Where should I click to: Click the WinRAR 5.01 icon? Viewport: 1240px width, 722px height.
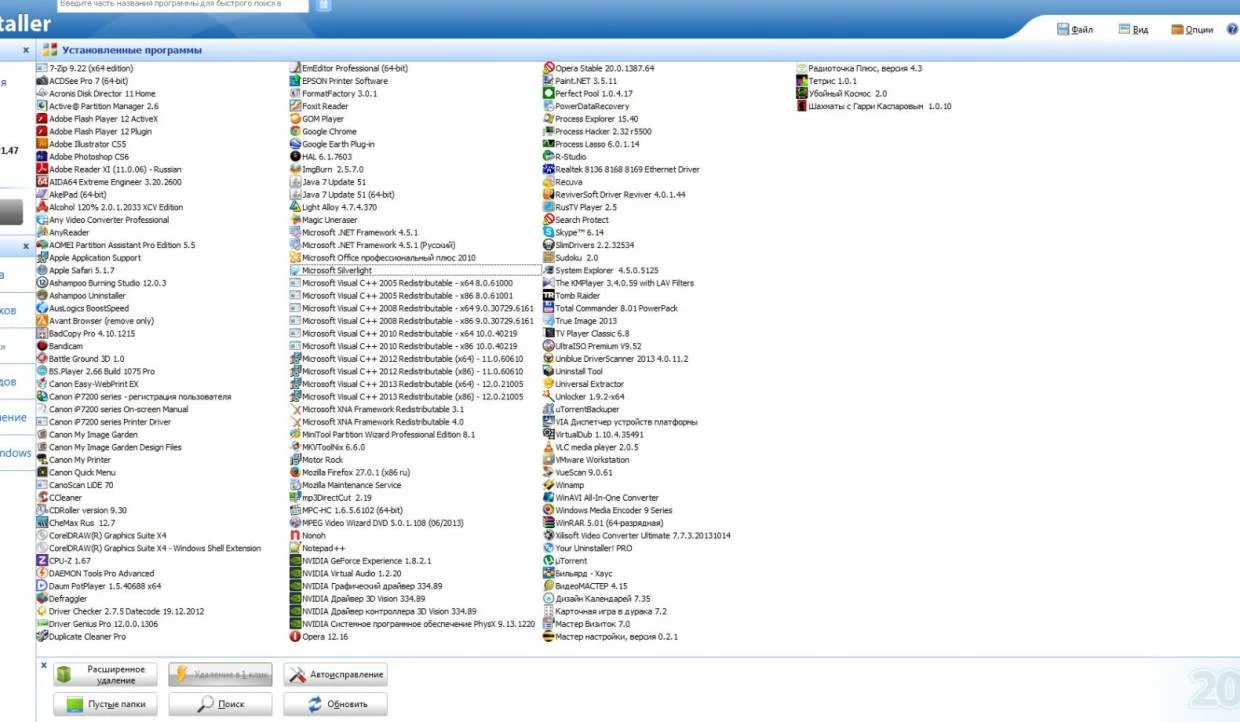(548, 523)
